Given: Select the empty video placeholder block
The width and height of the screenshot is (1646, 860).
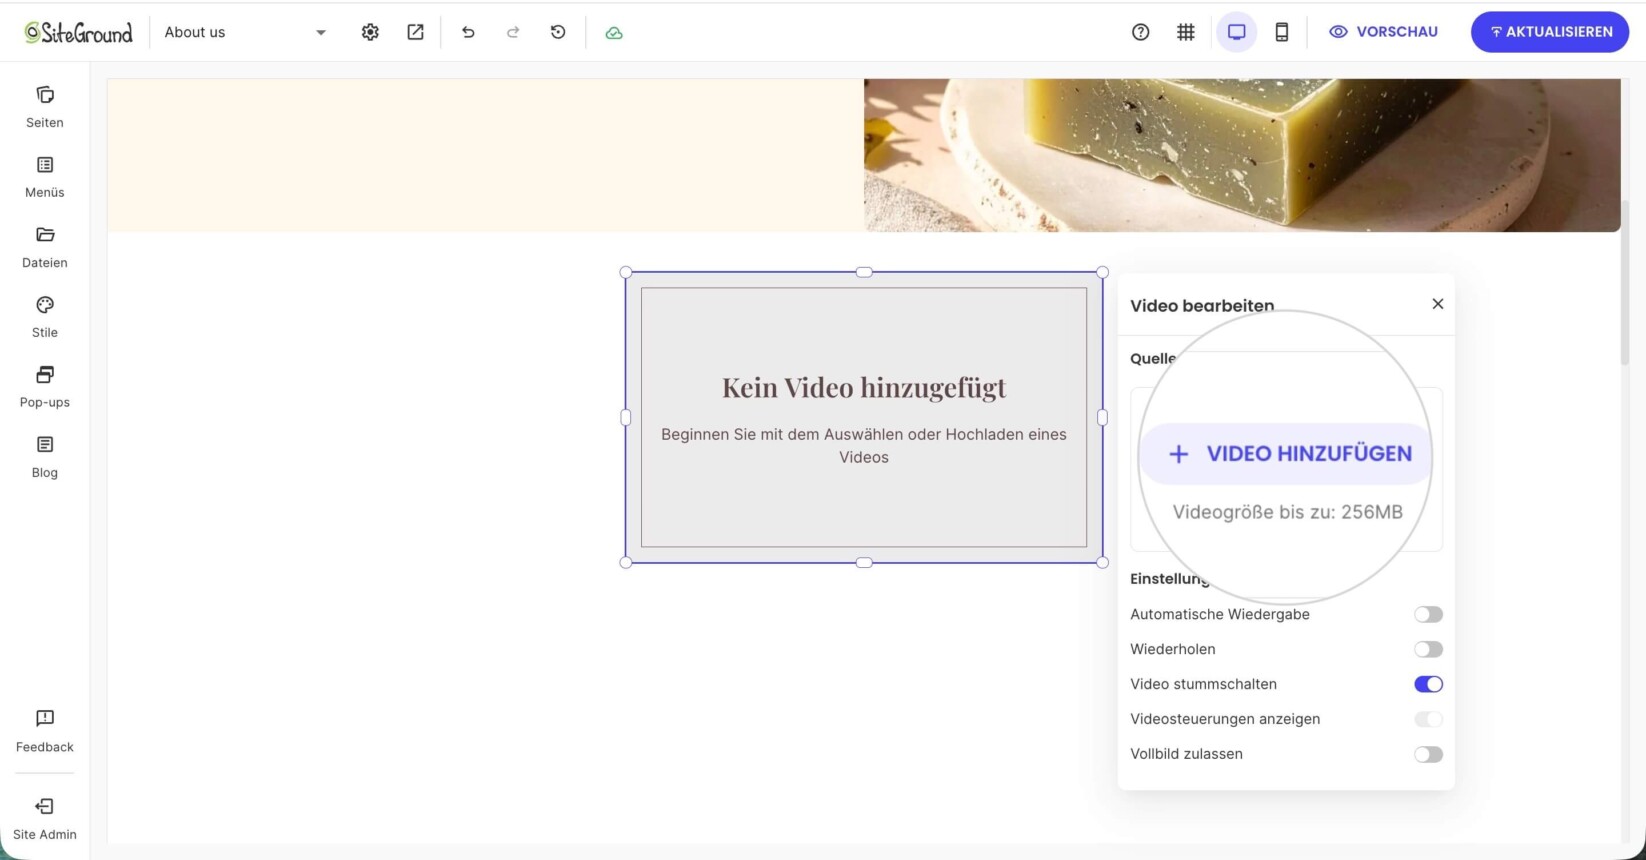Looking at the screenshot, I should (x=864, y=417).
